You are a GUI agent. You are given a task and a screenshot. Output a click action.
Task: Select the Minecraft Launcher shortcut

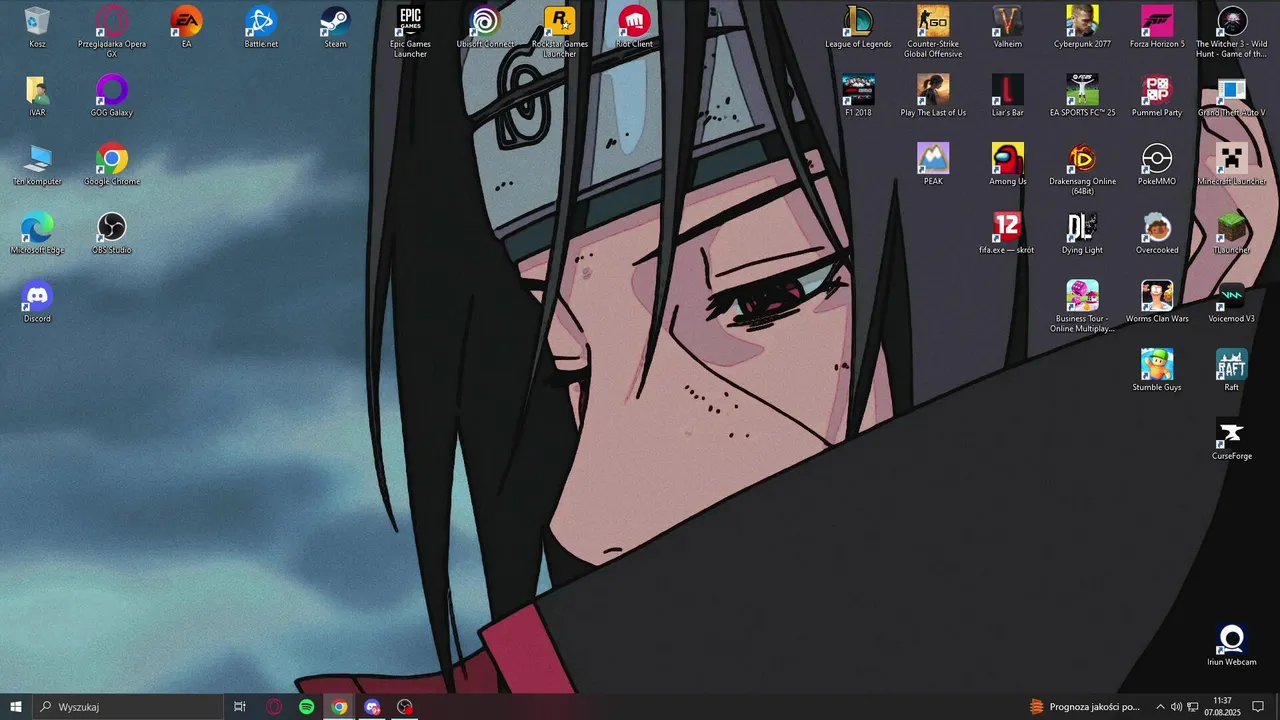click(1232, 165)
